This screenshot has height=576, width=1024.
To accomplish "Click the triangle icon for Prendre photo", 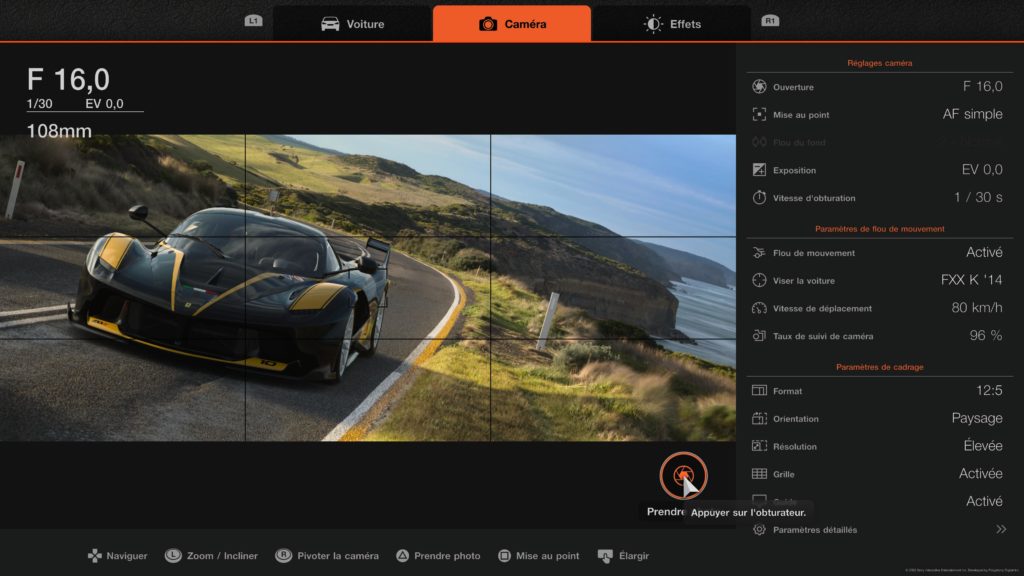I will tap(402, 556).
